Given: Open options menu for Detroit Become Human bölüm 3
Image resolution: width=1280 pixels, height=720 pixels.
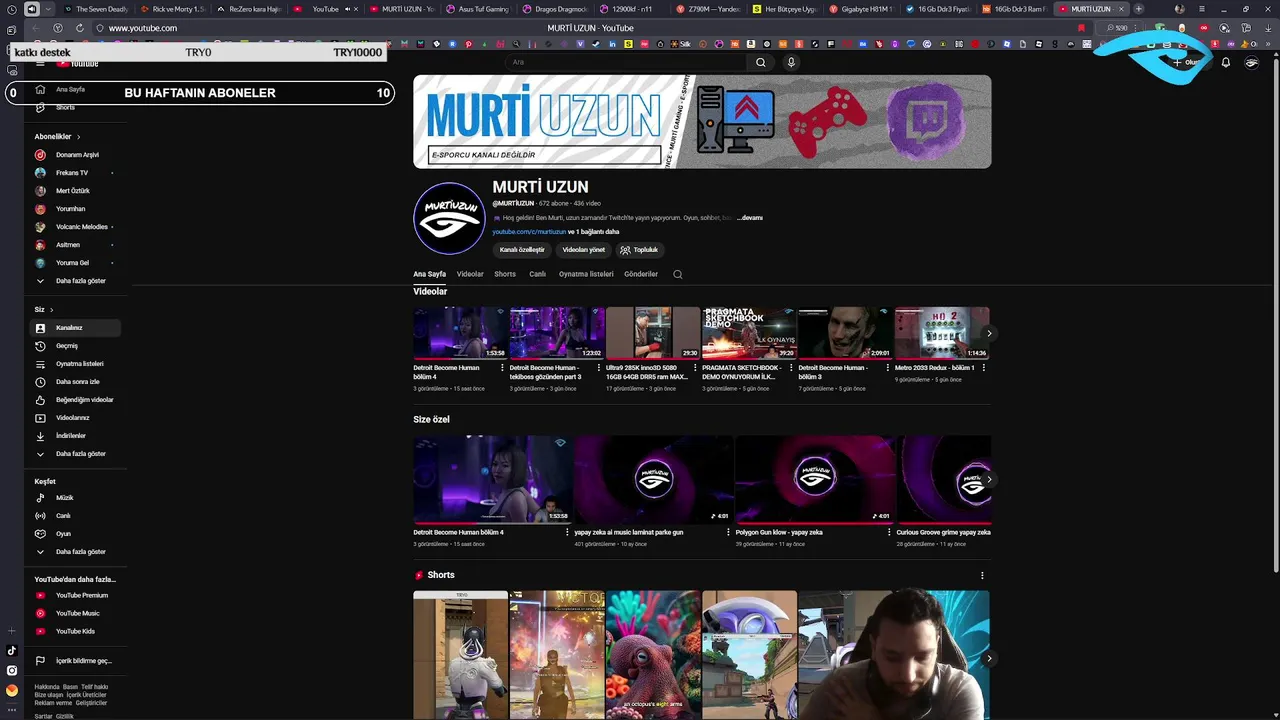Looking at the screenshot, I should point(887,368).
